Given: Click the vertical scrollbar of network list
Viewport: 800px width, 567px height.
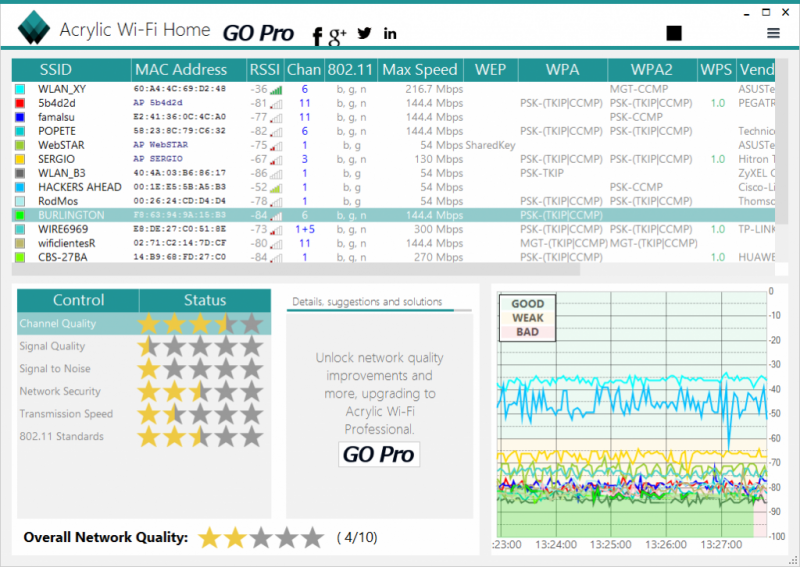Looking at the screenshot, I should (782, 143).
